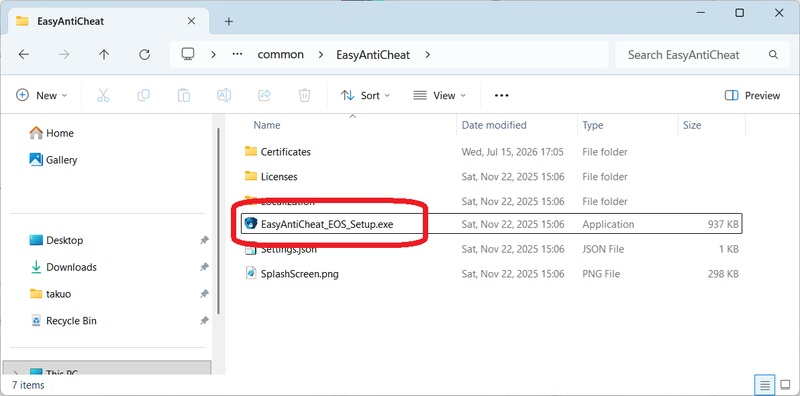Select the Certificates folder

(286, 152)
